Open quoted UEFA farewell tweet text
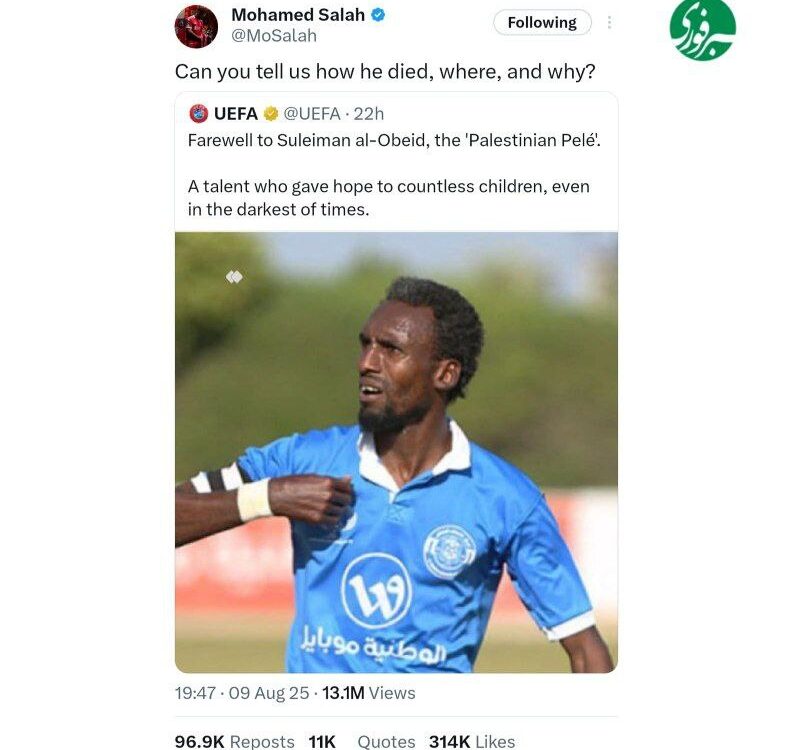This screenshot has width=793, height=750. pyautogui.click(x=394, y=174)
